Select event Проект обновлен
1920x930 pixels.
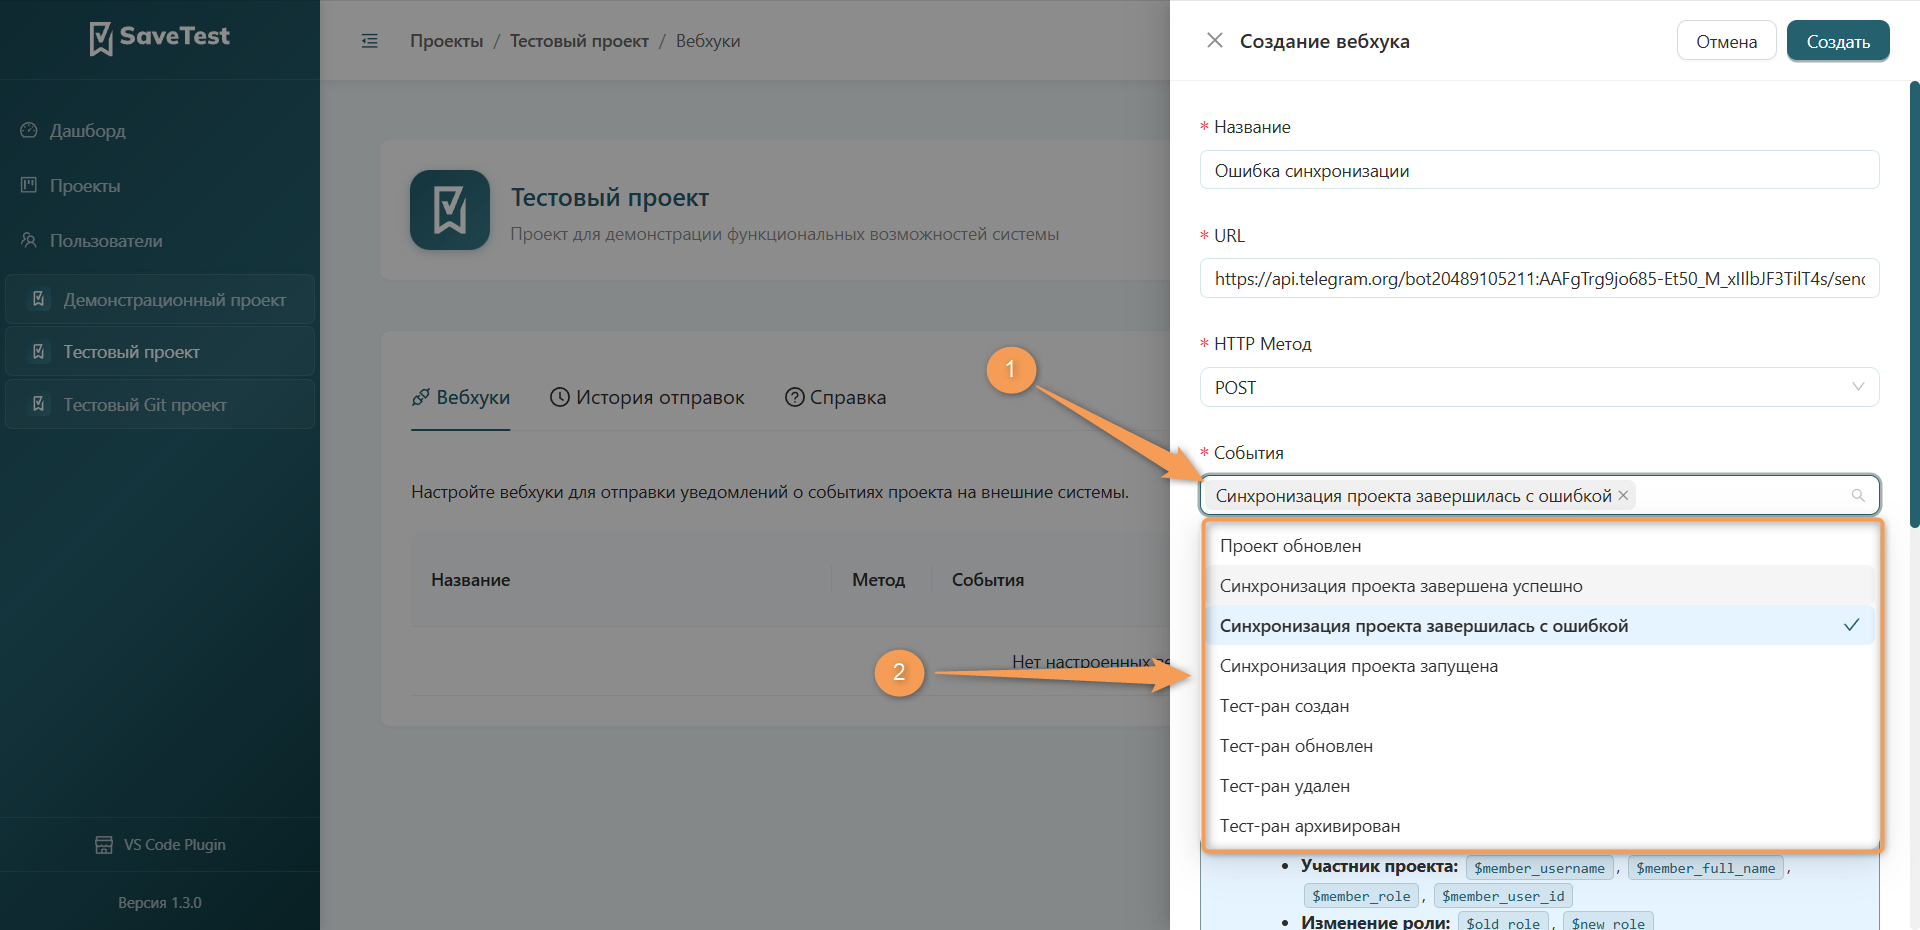click(1540, 546)
